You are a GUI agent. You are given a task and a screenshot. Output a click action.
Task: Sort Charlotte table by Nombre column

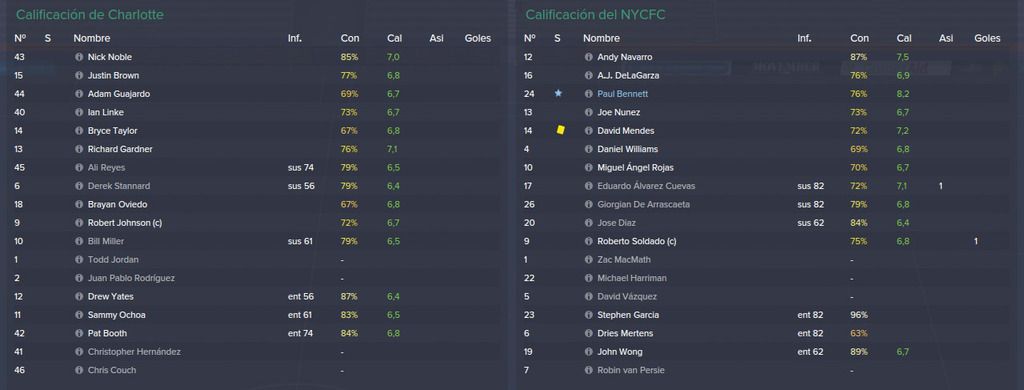91,39
